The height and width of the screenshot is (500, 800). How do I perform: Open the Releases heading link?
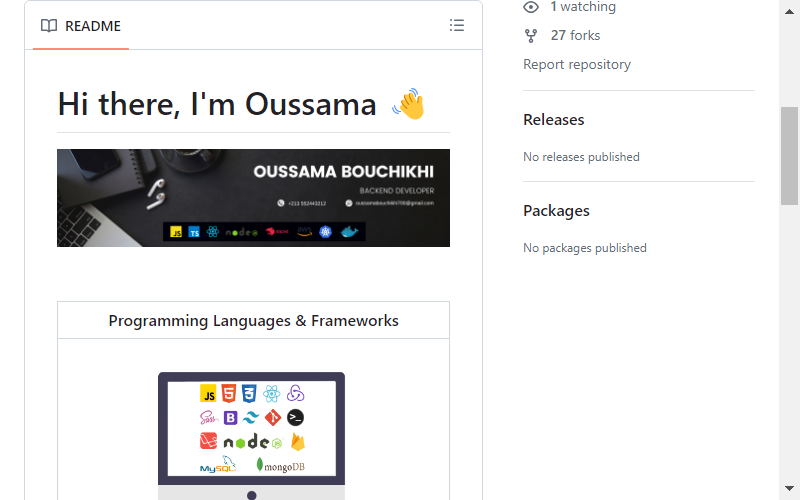click(554, 120)
